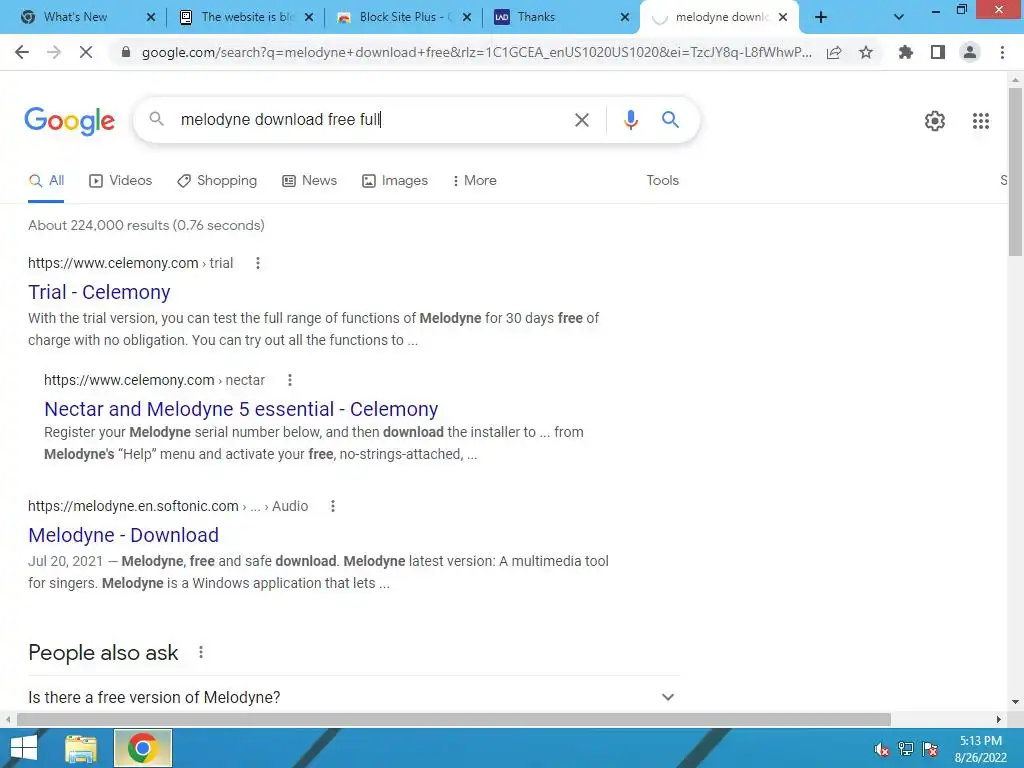Start a voice search with the microphone

[x=630, y=120]
